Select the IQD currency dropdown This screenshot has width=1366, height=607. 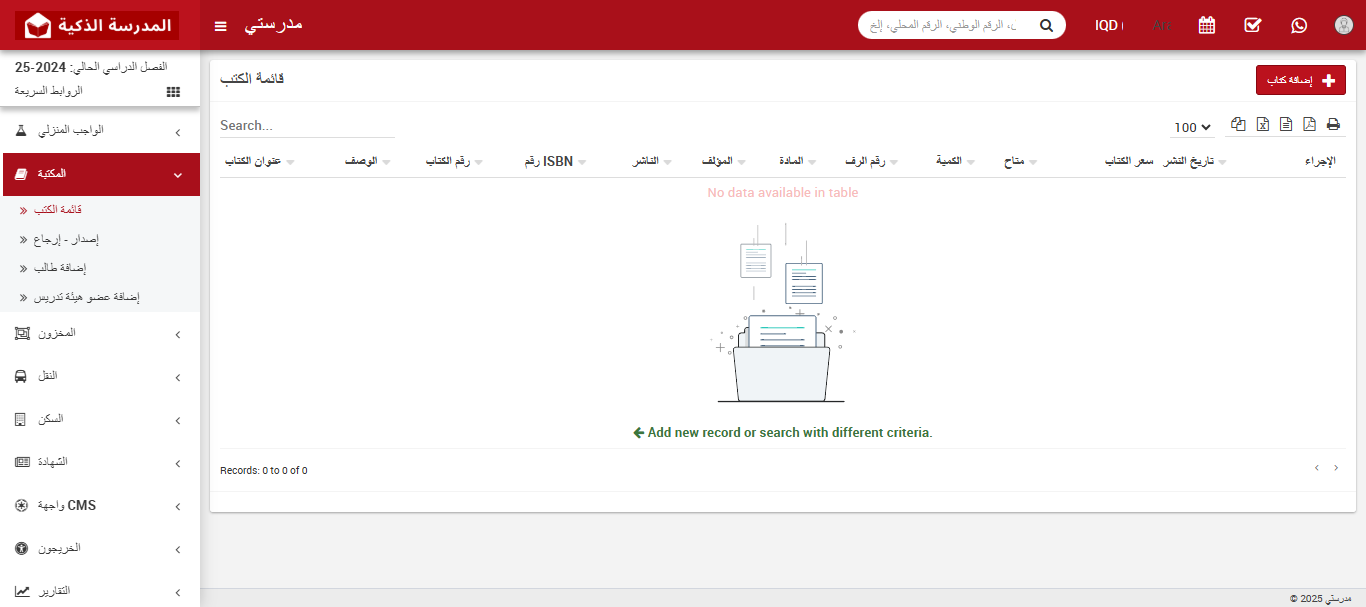pyautogui.click(x=1109, y=25)
